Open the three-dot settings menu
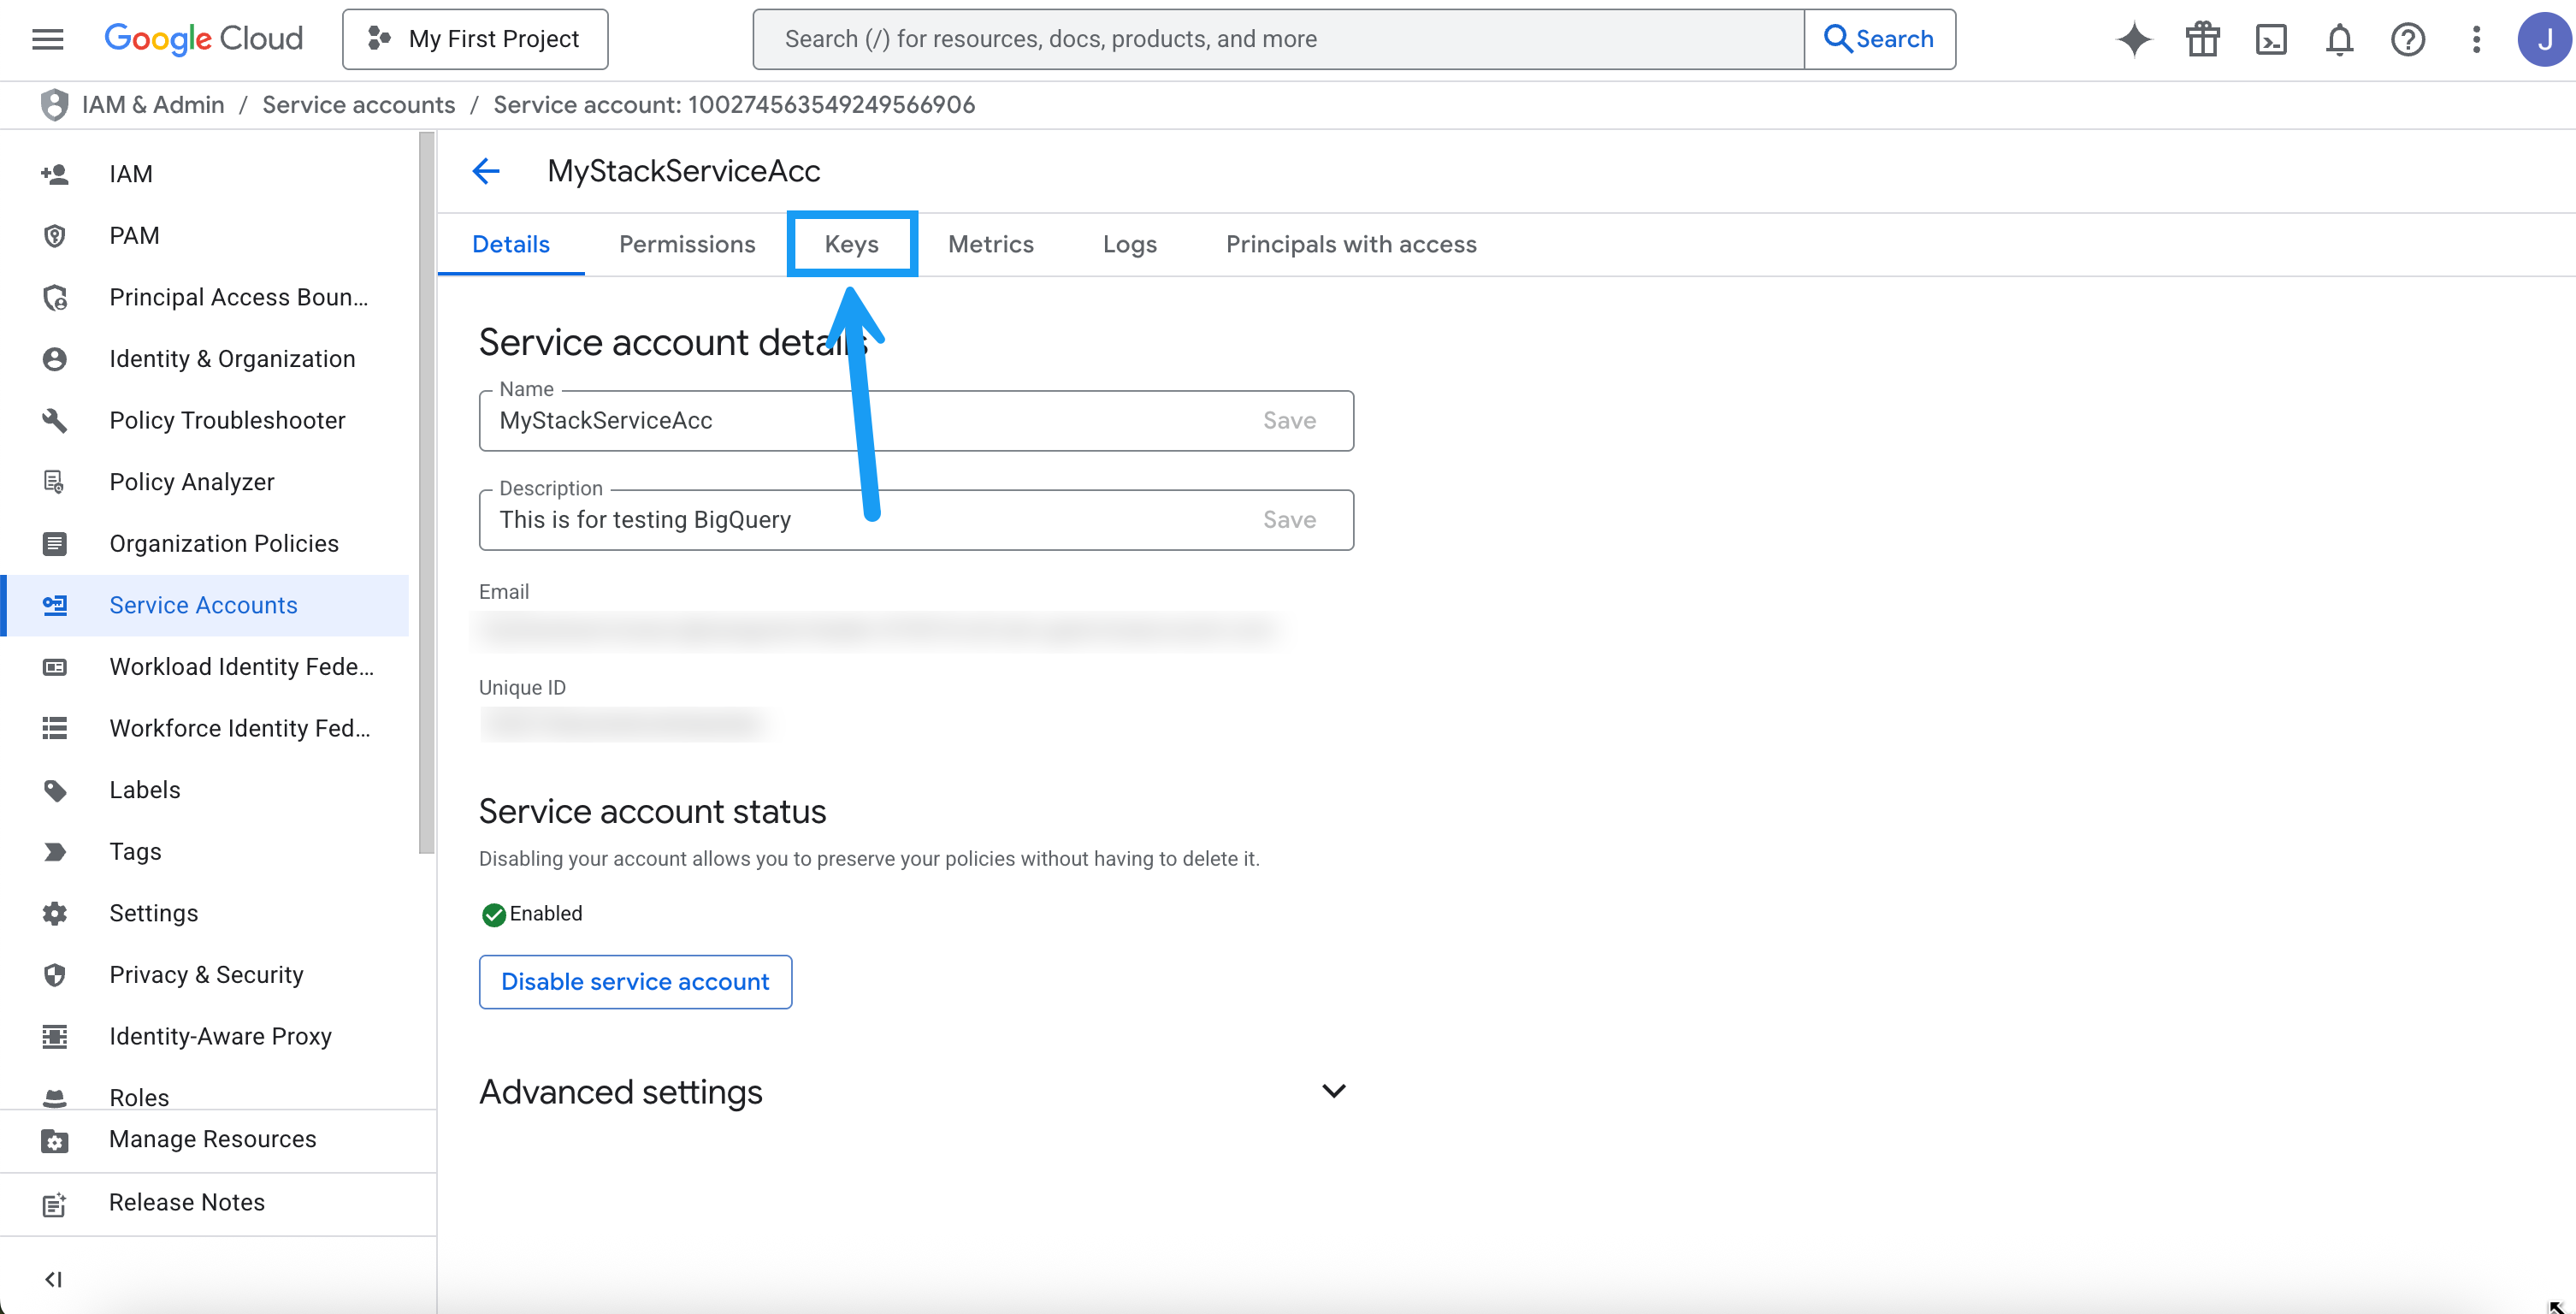 click(x=2476, y=39)
